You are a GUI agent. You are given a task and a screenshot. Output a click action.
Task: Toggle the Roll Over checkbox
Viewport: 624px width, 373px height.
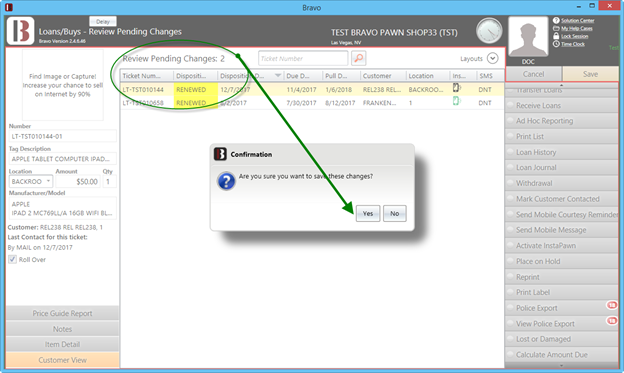(x=12, y=260)
